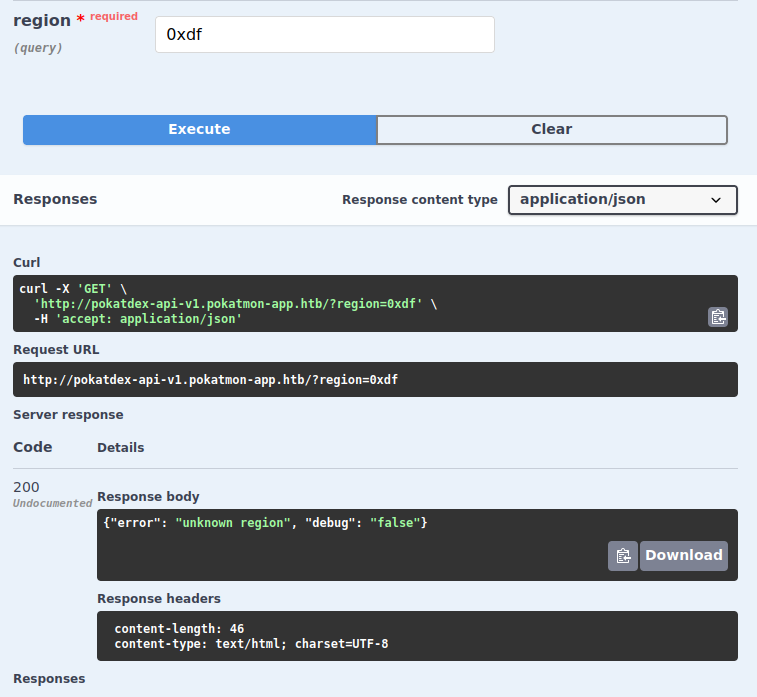Copy the response body to clipboard
This screenshot has height=697, width=757.
[x=622, y=556]
